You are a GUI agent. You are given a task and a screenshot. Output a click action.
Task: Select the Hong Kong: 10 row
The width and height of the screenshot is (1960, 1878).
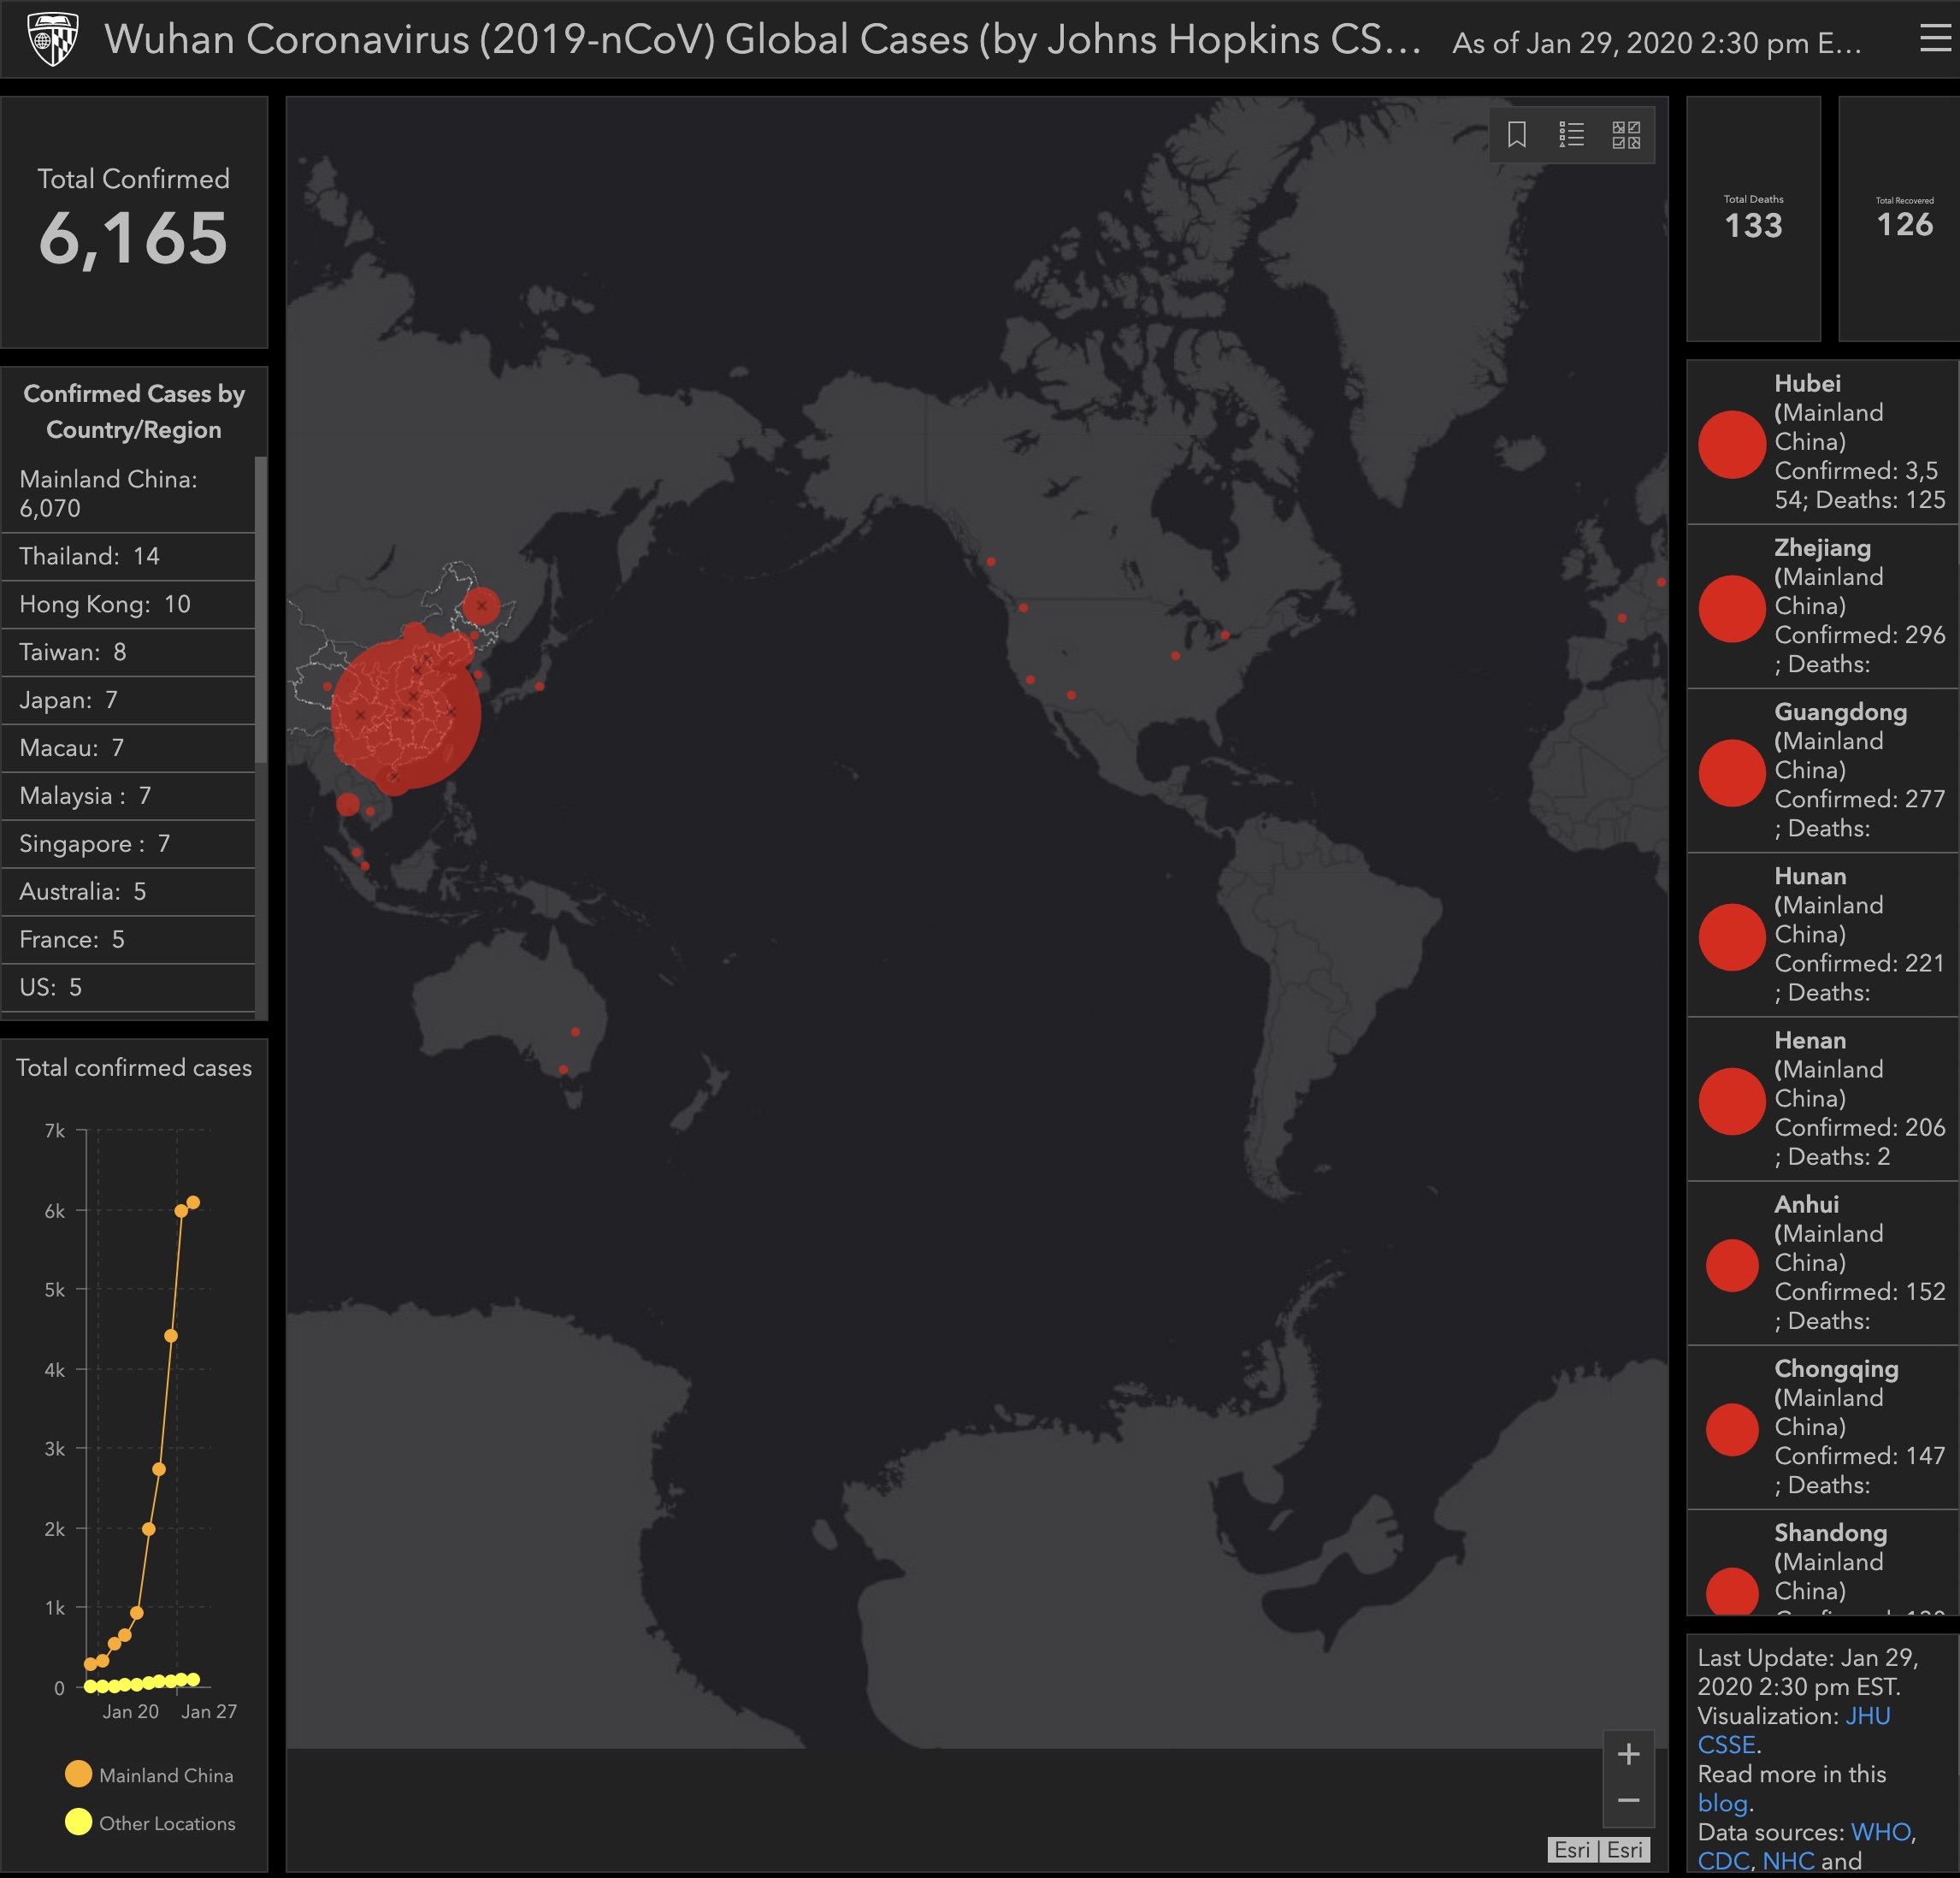(x=128, y=604)
